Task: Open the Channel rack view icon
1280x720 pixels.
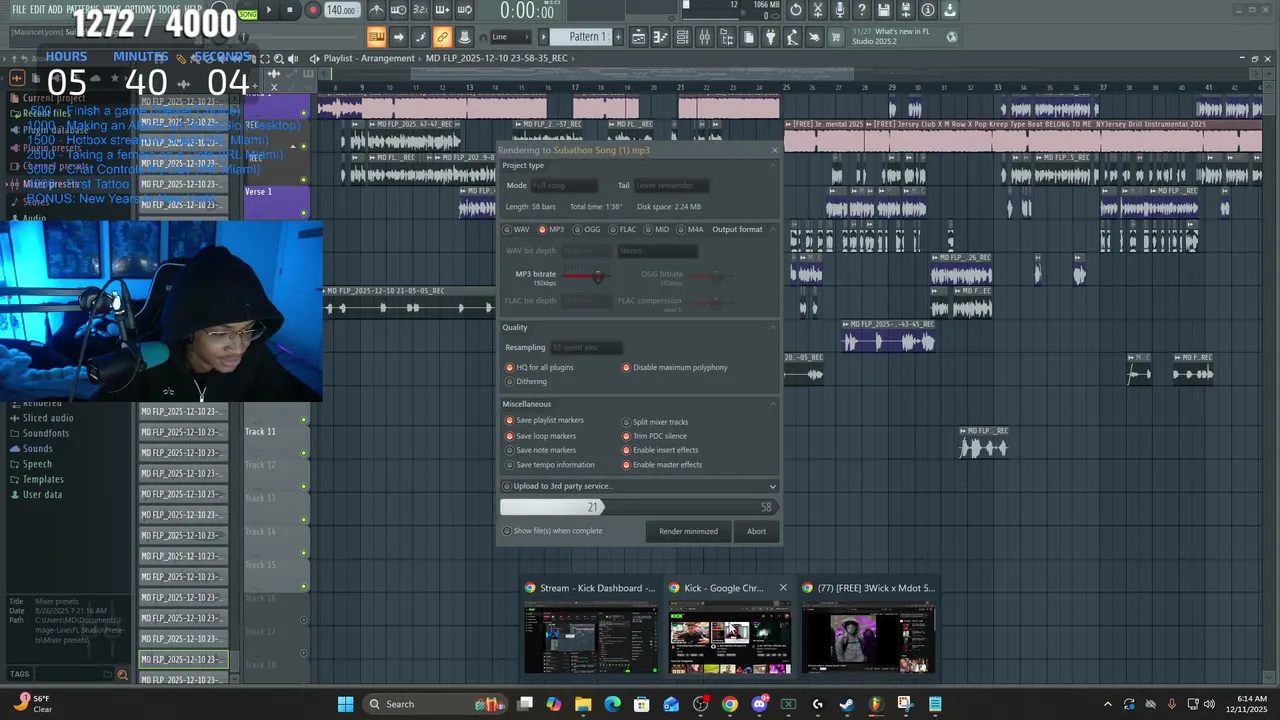Action: pyautogui.click(x=682, y=37)
